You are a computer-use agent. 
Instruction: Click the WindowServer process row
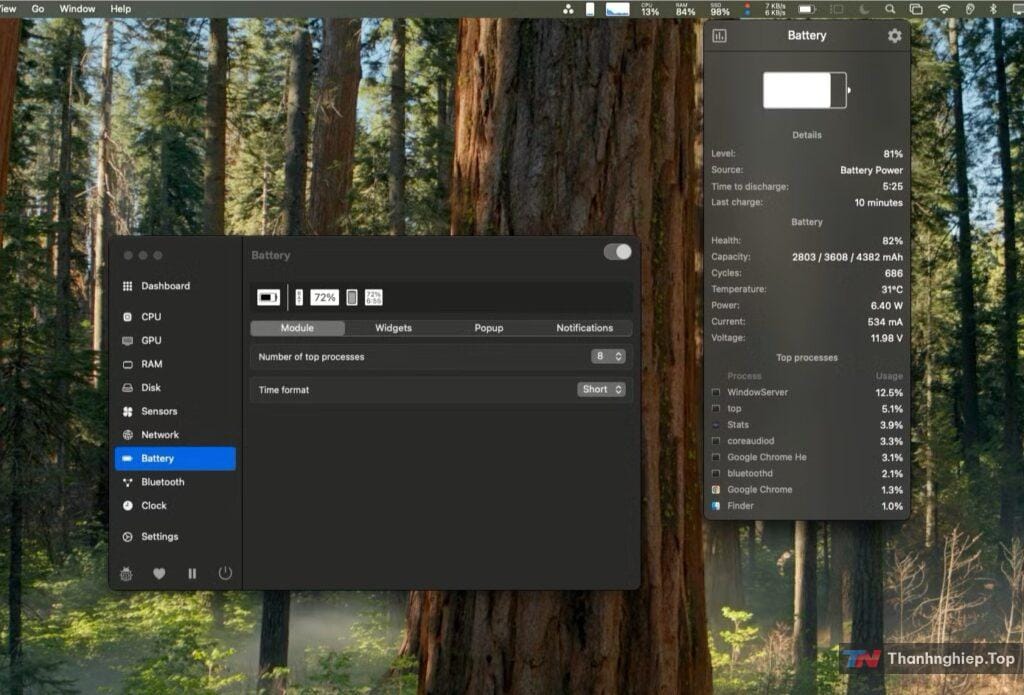(x=807, y=393)
